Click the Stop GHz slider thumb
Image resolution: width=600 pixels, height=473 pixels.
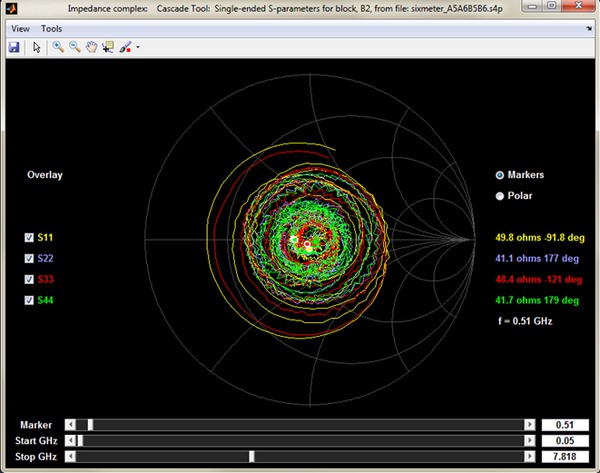tap(251, 456)
